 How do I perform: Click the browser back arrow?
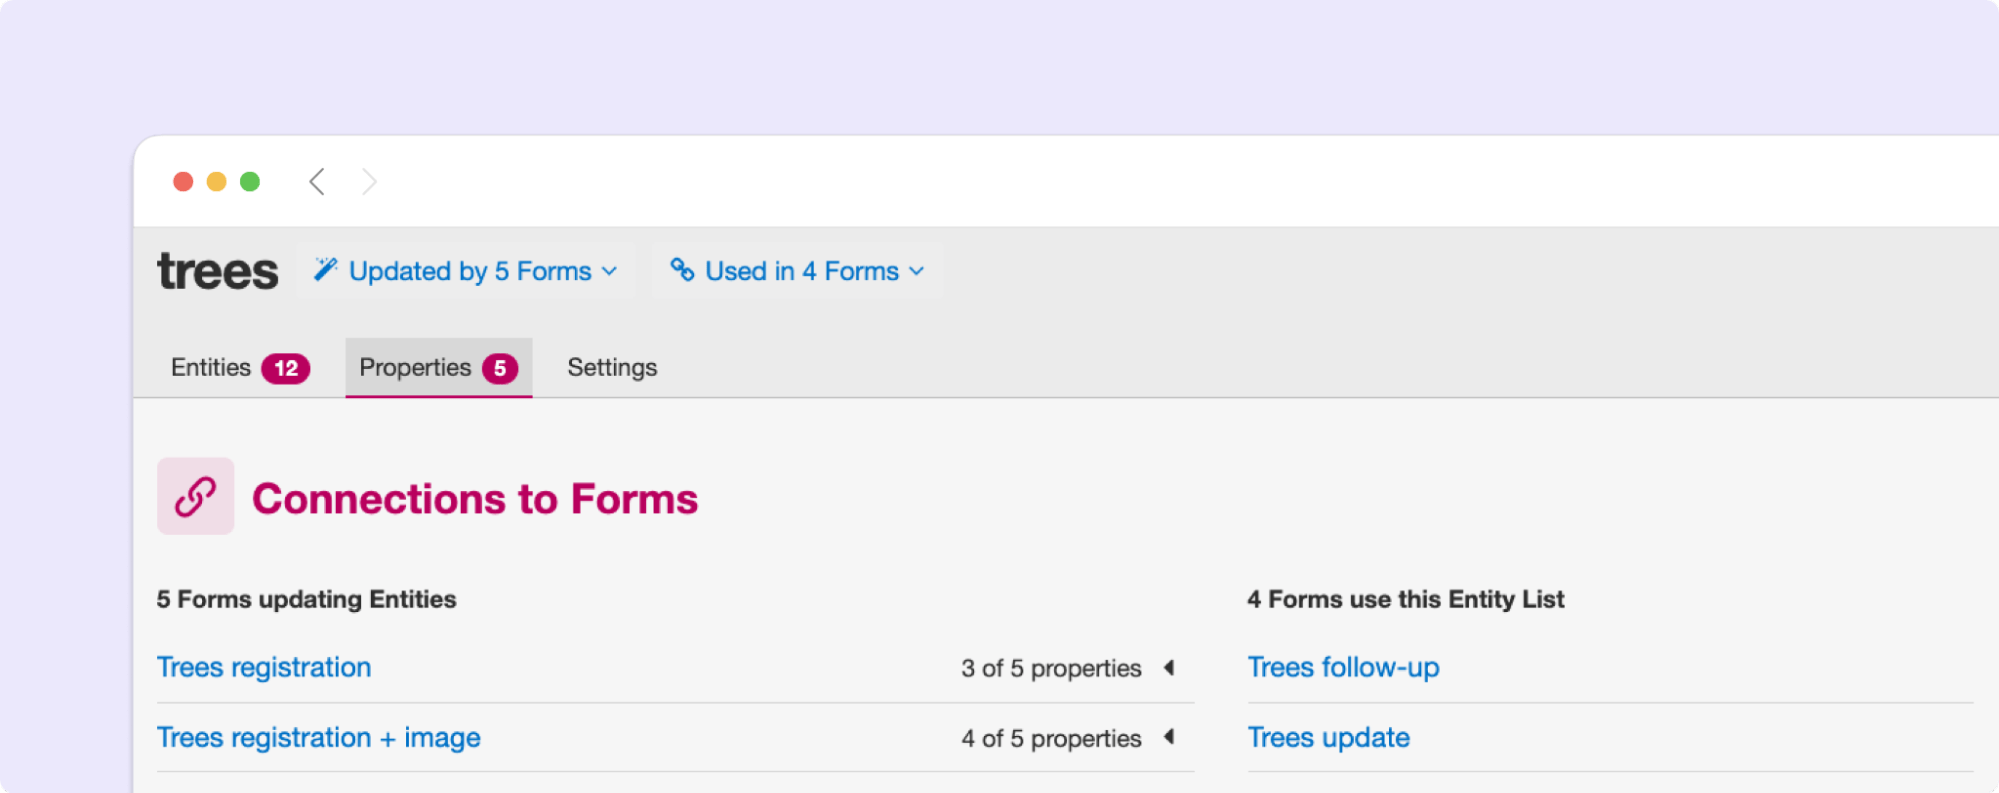tap(317, 181)
